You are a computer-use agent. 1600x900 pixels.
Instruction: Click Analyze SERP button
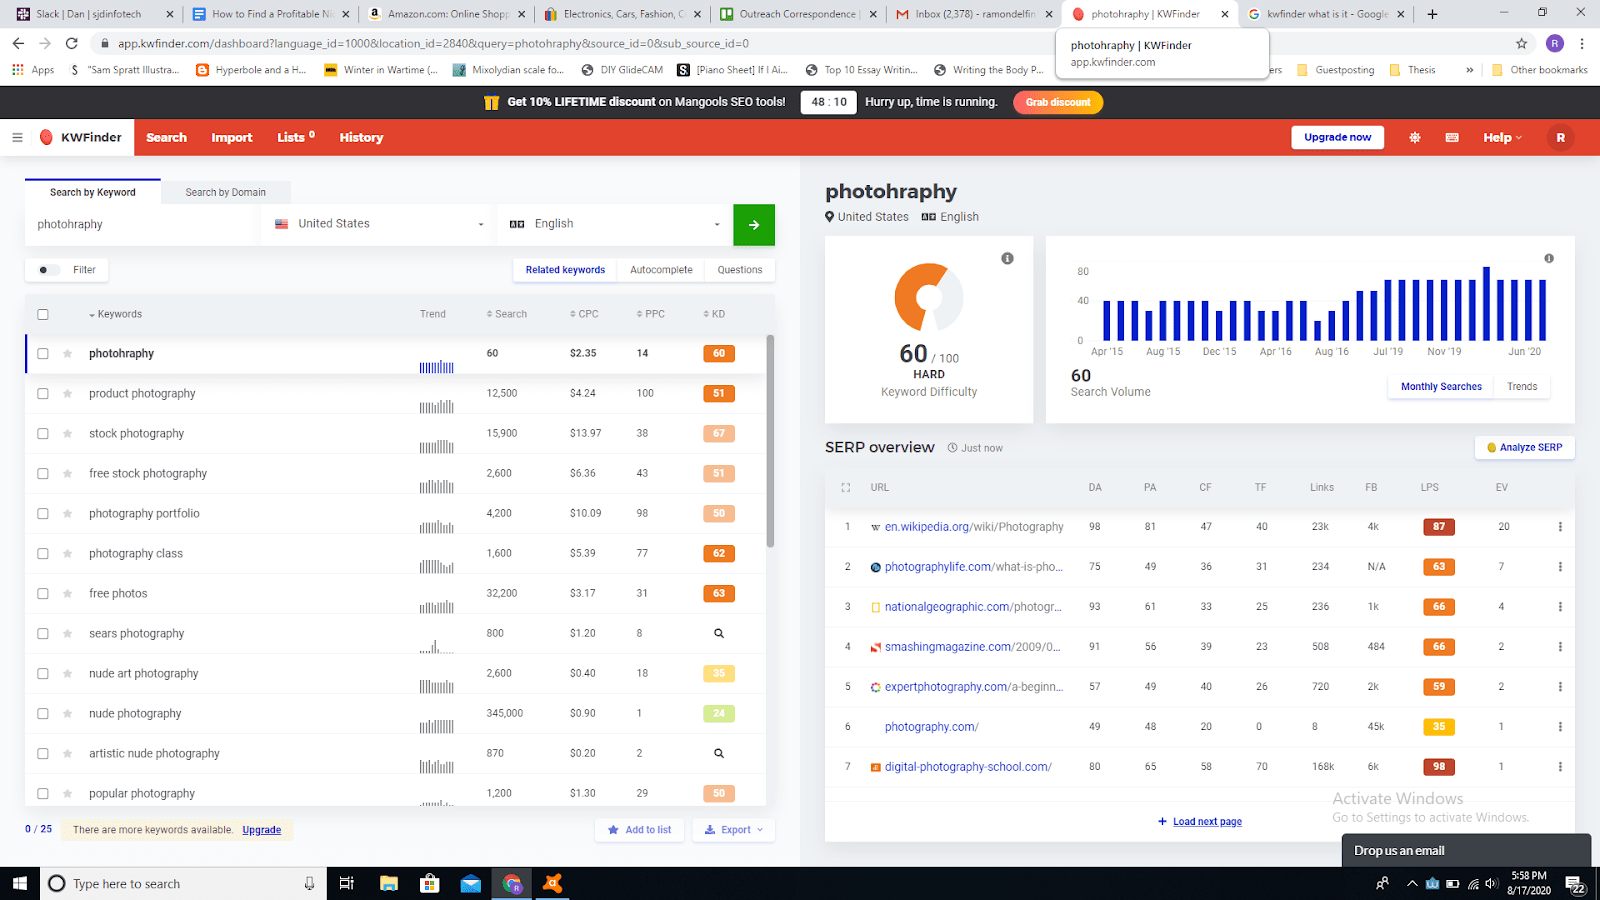(x=1524, y=447)
